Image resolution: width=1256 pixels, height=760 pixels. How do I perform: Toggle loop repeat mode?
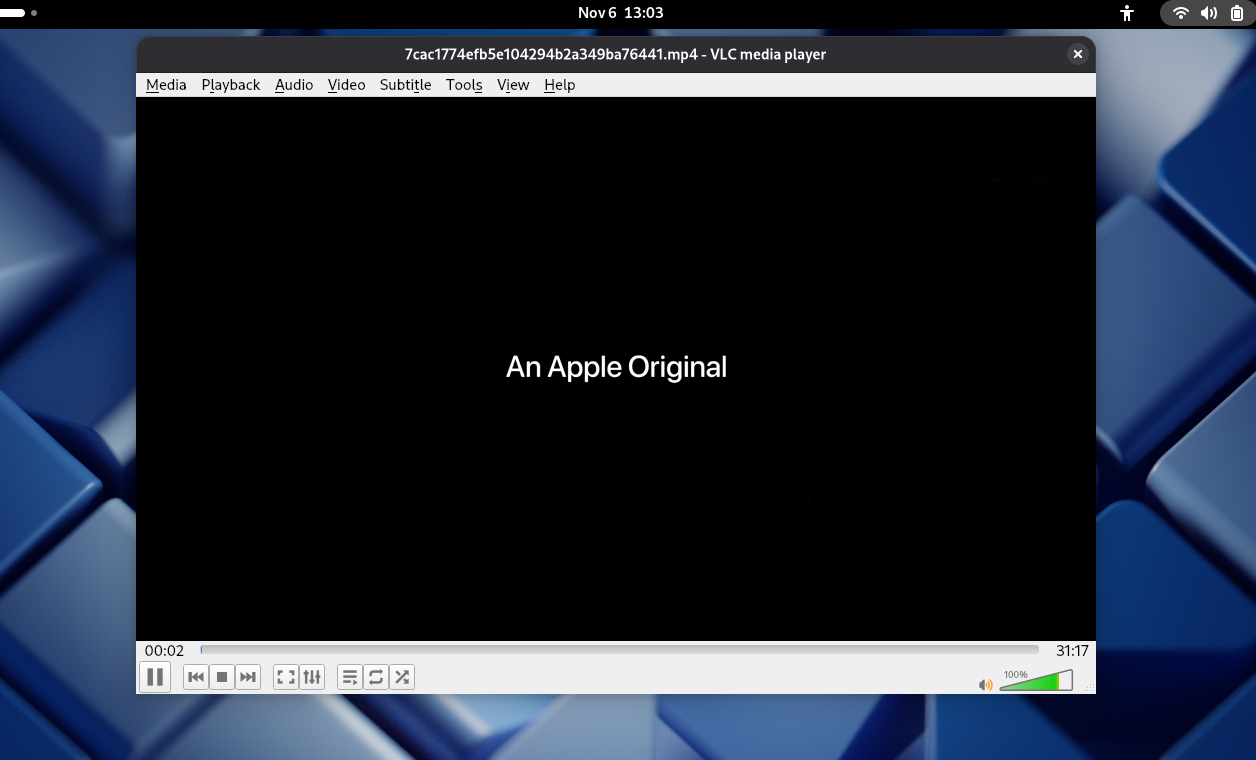pos(376,677)
